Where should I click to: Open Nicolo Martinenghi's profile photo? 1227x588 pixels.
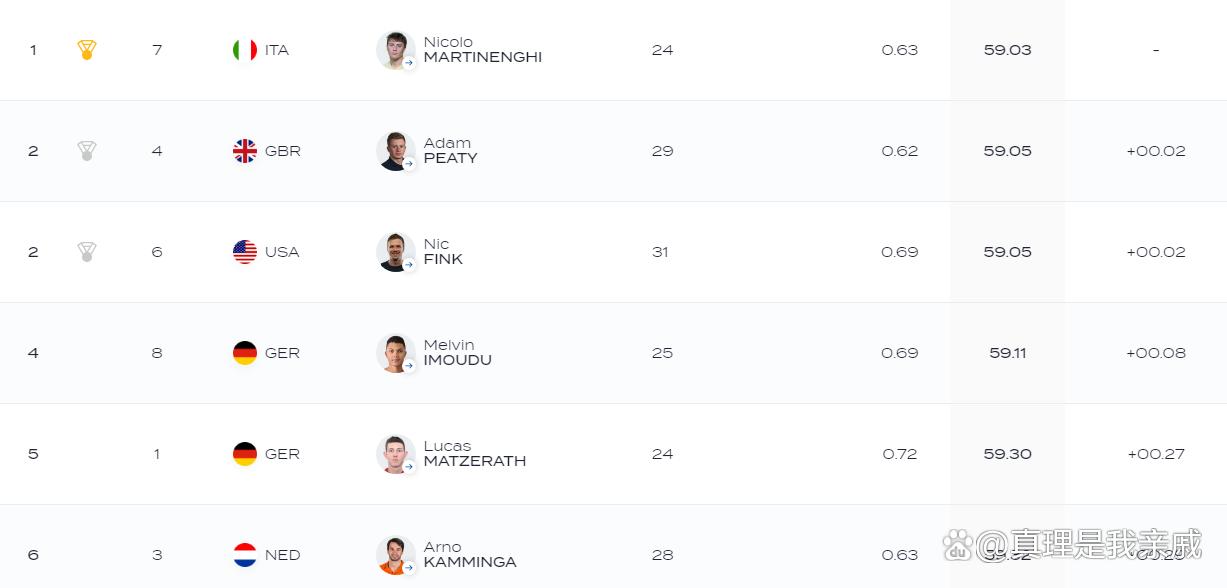(396, 50)
